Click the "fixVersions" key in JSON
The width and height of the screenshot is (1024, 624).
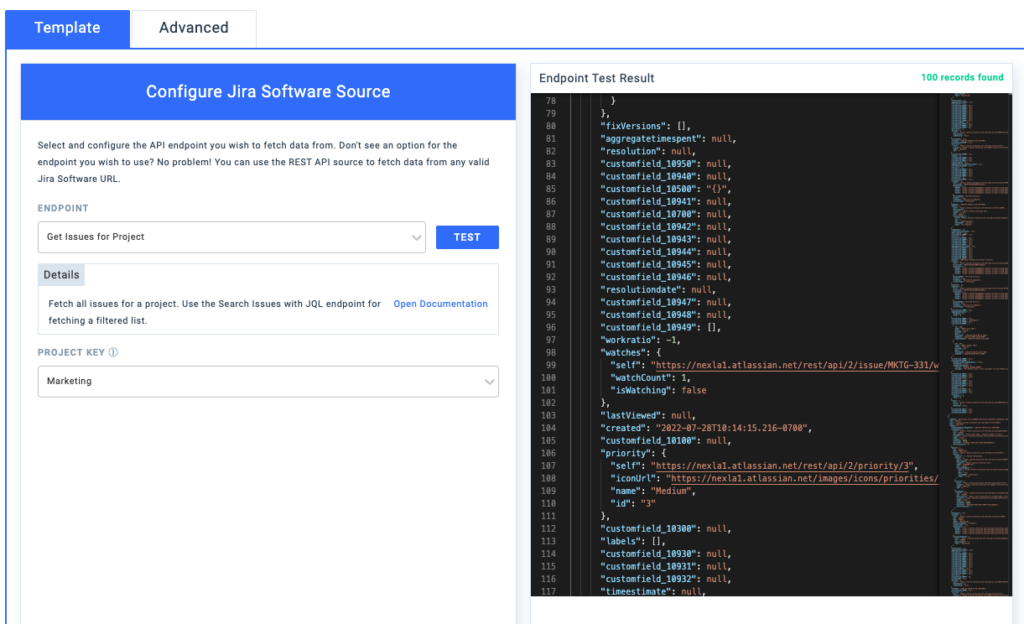[x=635, y=126]
